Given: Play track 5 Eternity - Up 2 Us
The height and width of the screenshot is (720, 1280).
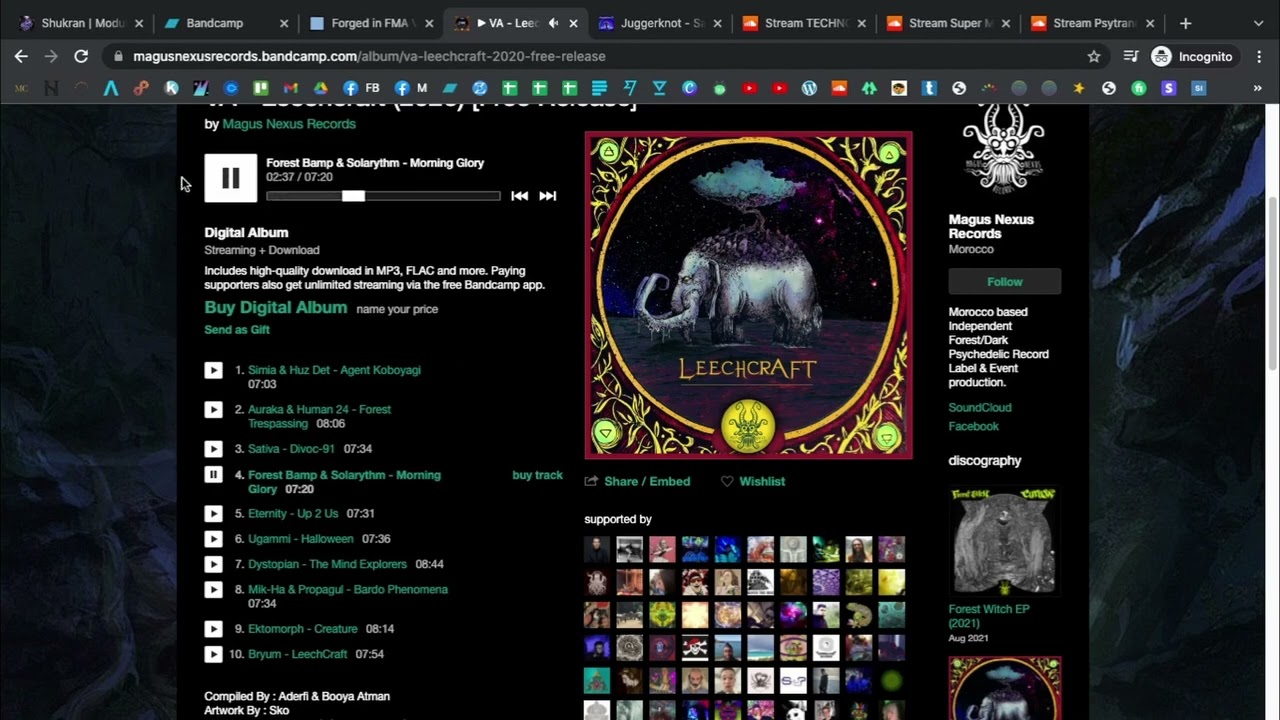Looking at the screenshot, I should [x=213, y=513].
